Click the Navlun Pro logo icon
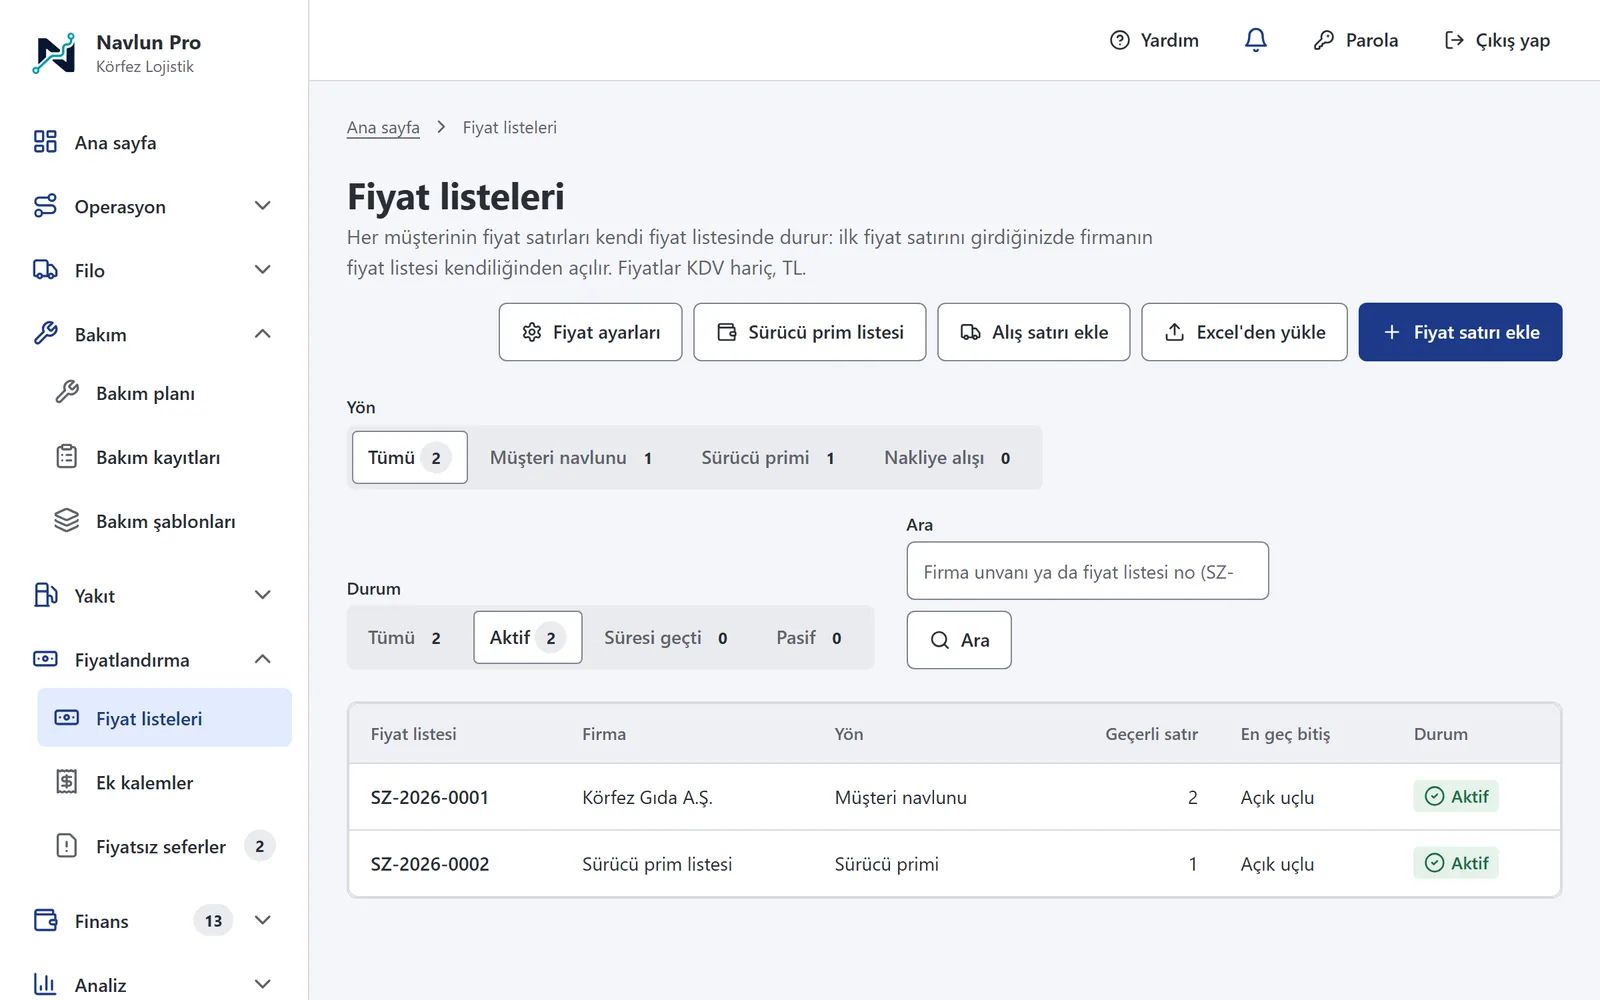Screen dimensions: 1600x1000 [54, 53]
